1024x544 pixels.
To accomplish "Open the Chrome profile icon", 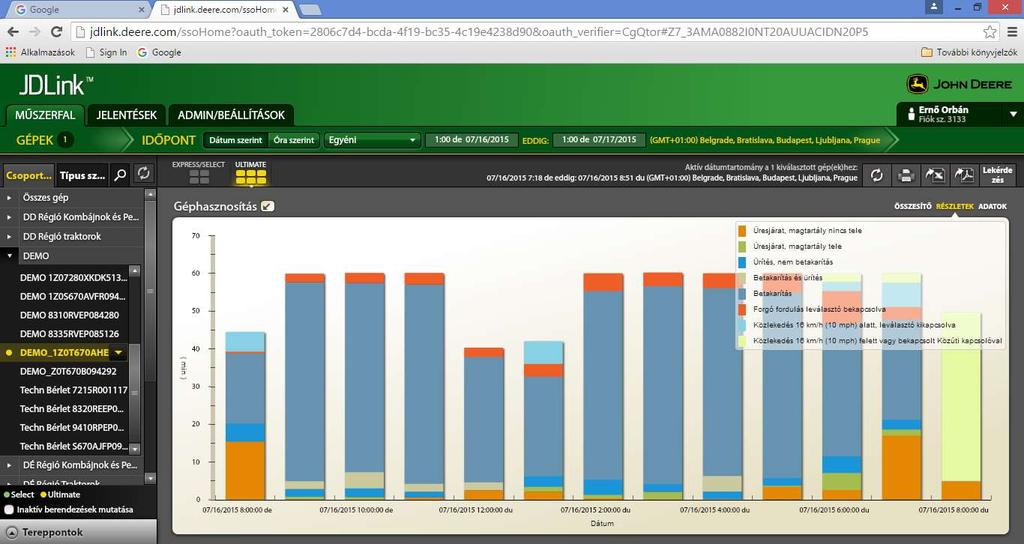I will 934,7.
